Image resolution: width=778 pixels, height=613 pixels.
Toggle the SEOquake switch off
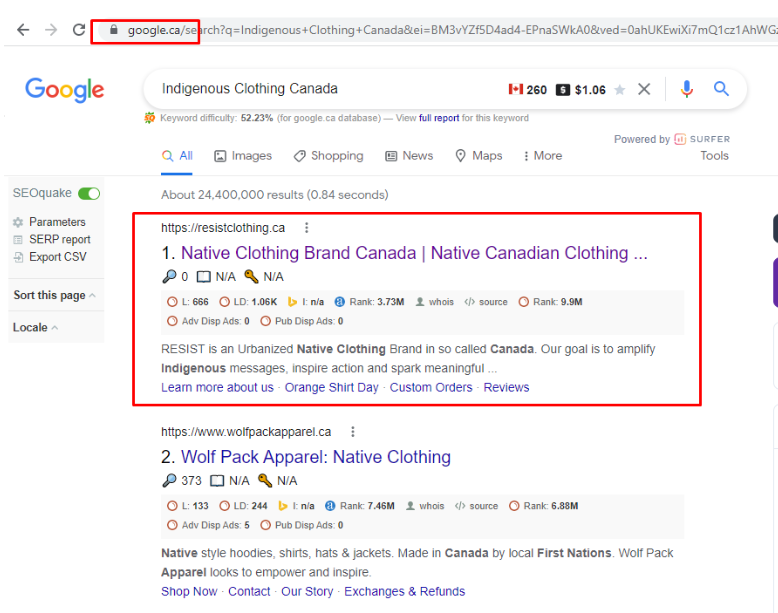[x=89, y=194]
